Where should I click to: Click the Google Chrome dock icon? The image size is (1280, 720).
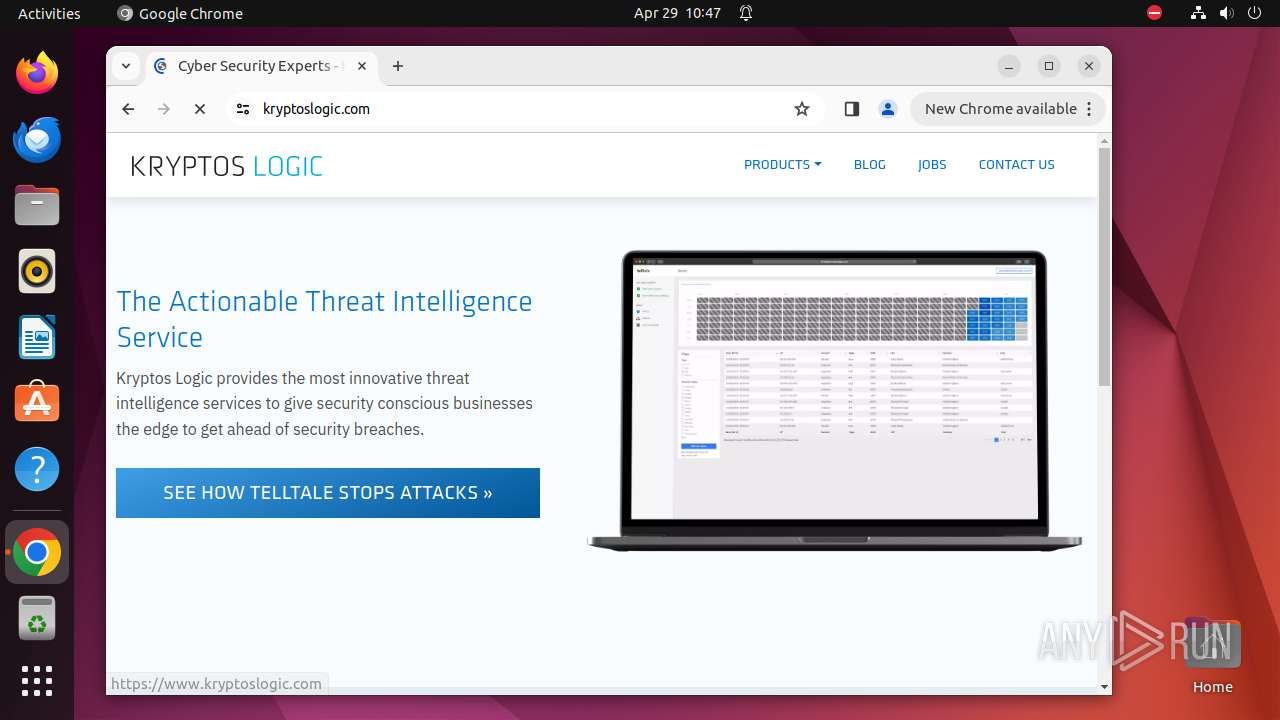click(x=37, y=552)
